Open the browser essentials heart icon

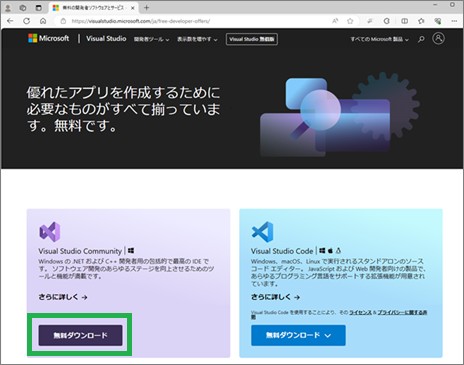(438, 21)
